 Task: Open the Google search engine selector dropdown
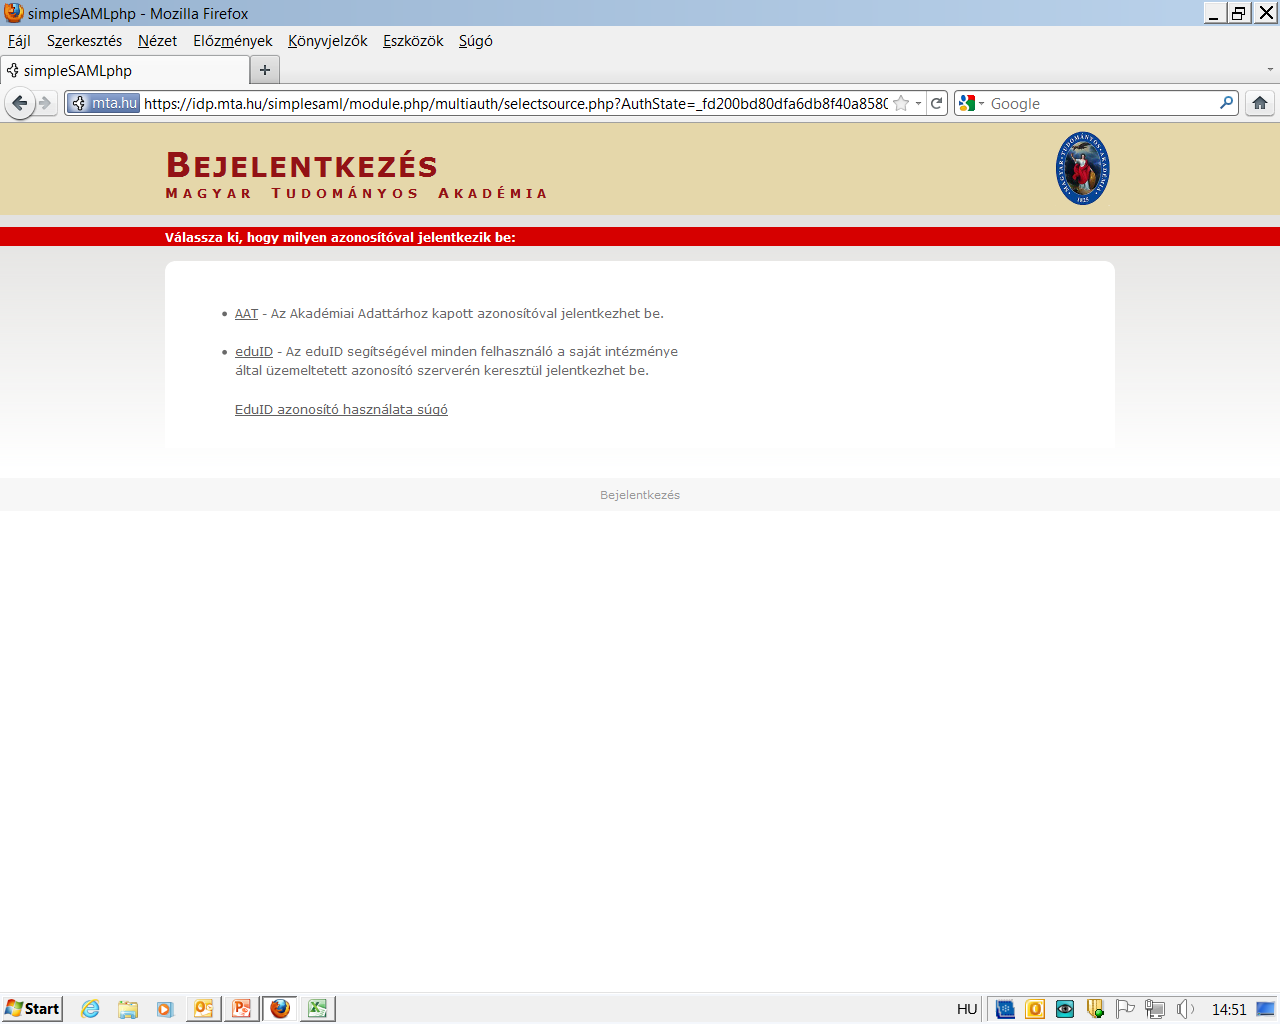pos(971,103)
